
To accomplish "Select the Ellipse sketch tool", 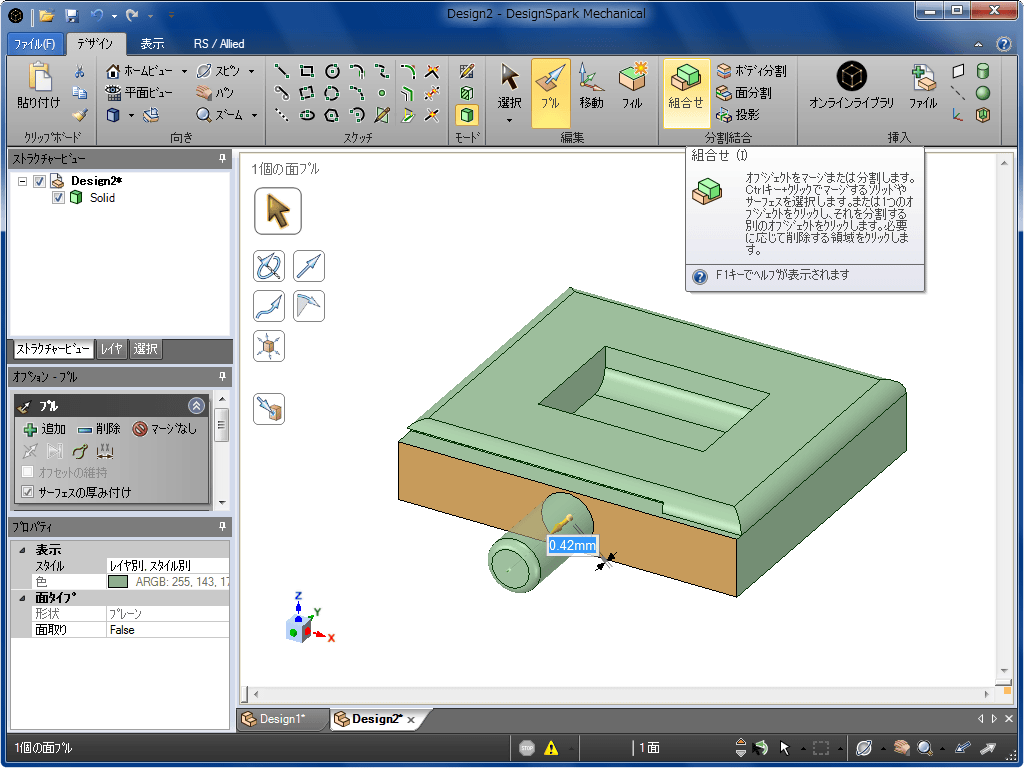I will point(306,115).
